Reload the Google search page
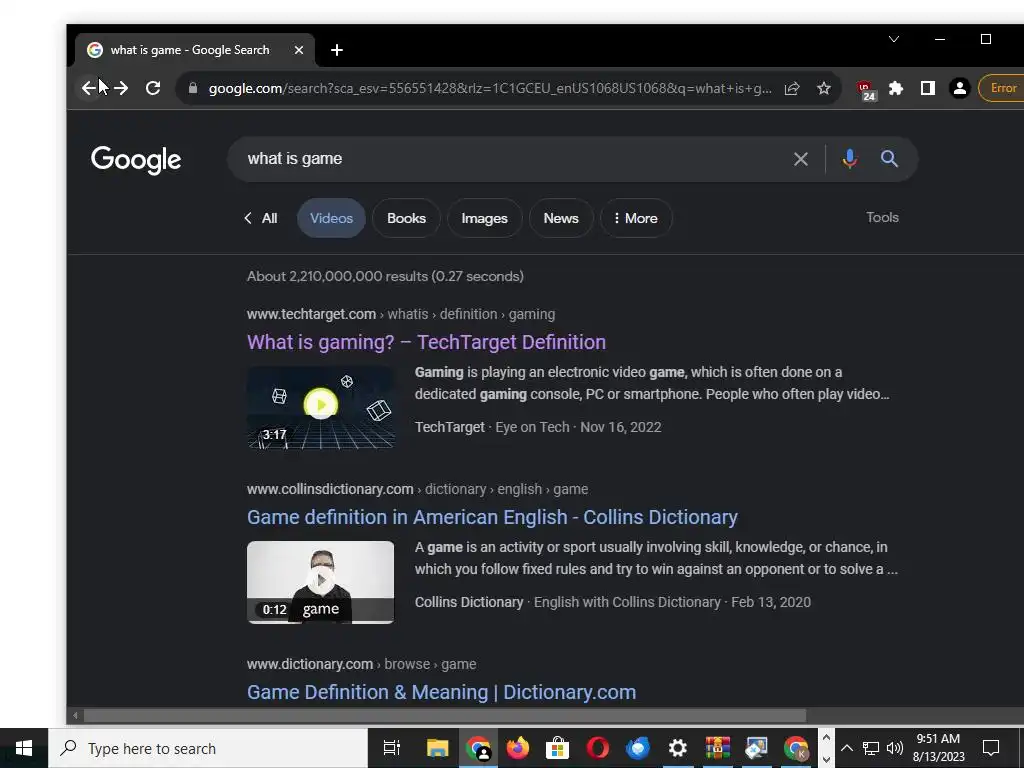Image resolution: width=1024 pixels, height=768 pixels. 153,88
